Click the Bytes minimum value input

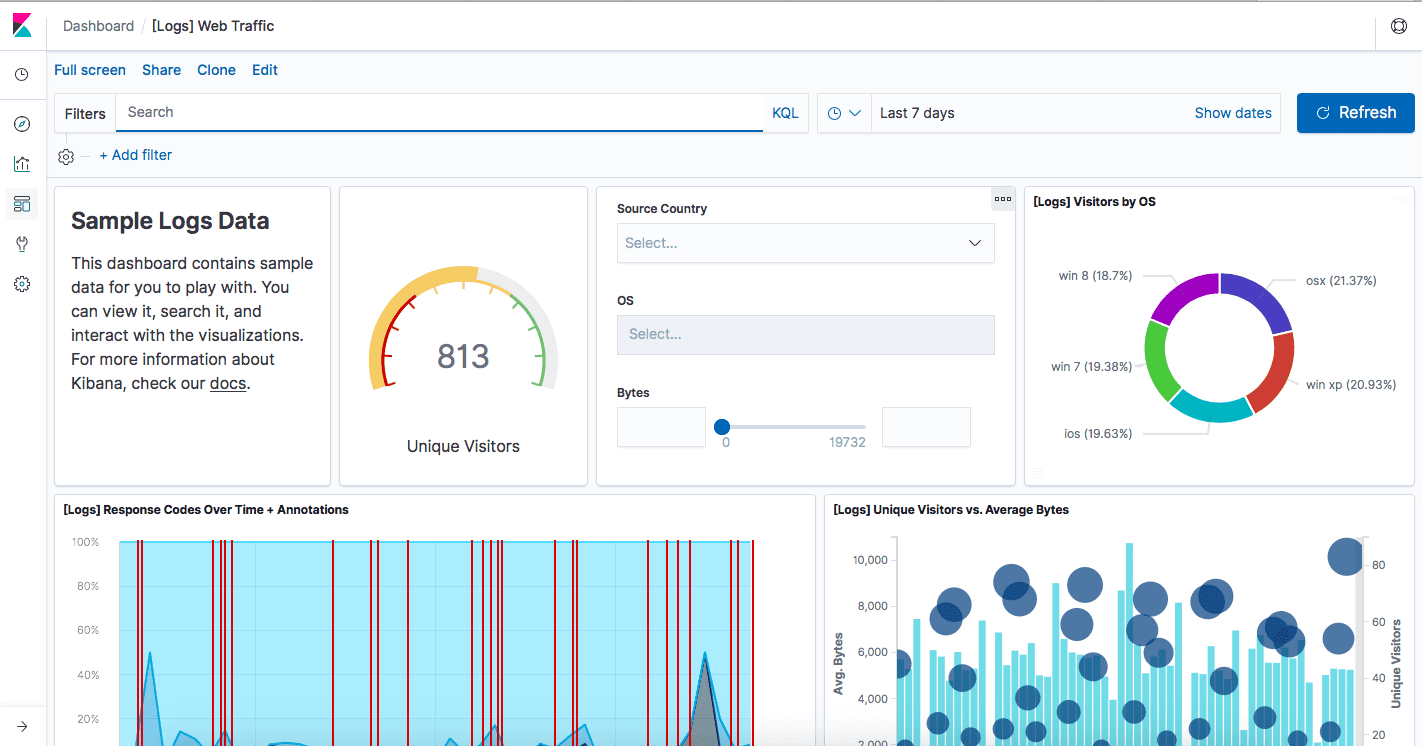pos(661,427)
